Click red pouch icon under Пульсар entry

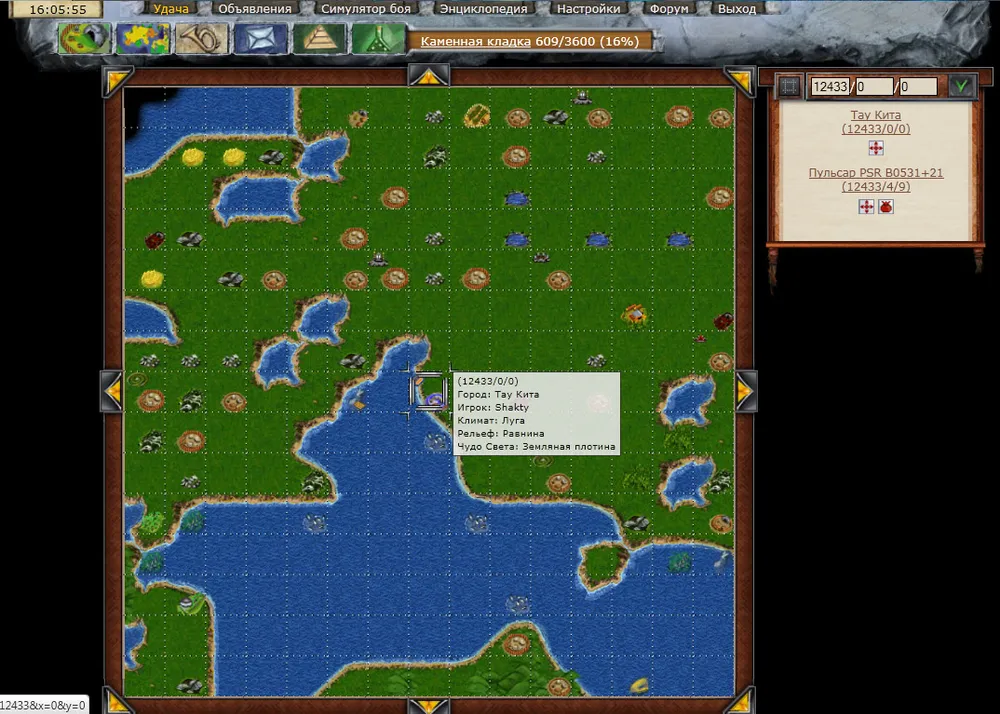click(x=886, y=207)
